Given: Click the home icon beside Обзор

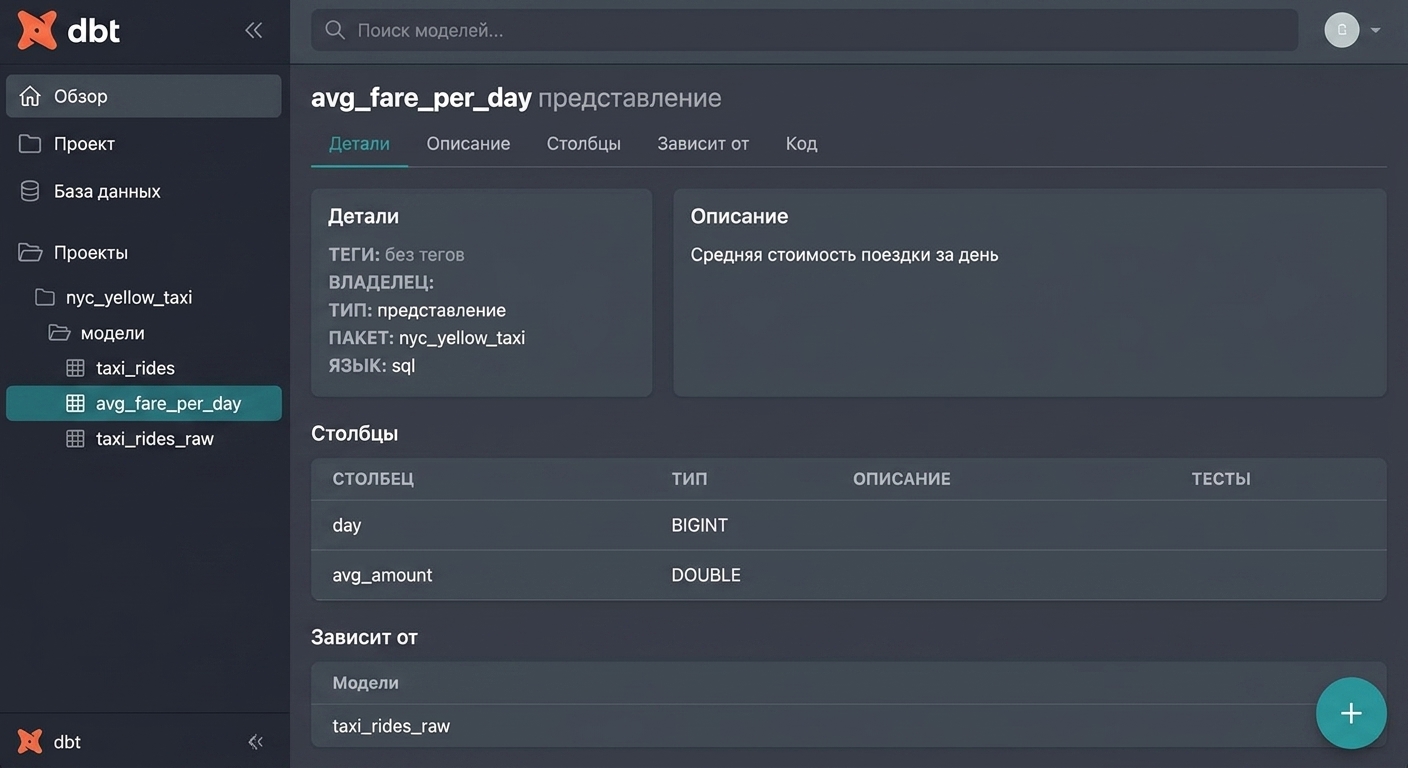Looking at the screenshot, I should click(x=30, y=96).
